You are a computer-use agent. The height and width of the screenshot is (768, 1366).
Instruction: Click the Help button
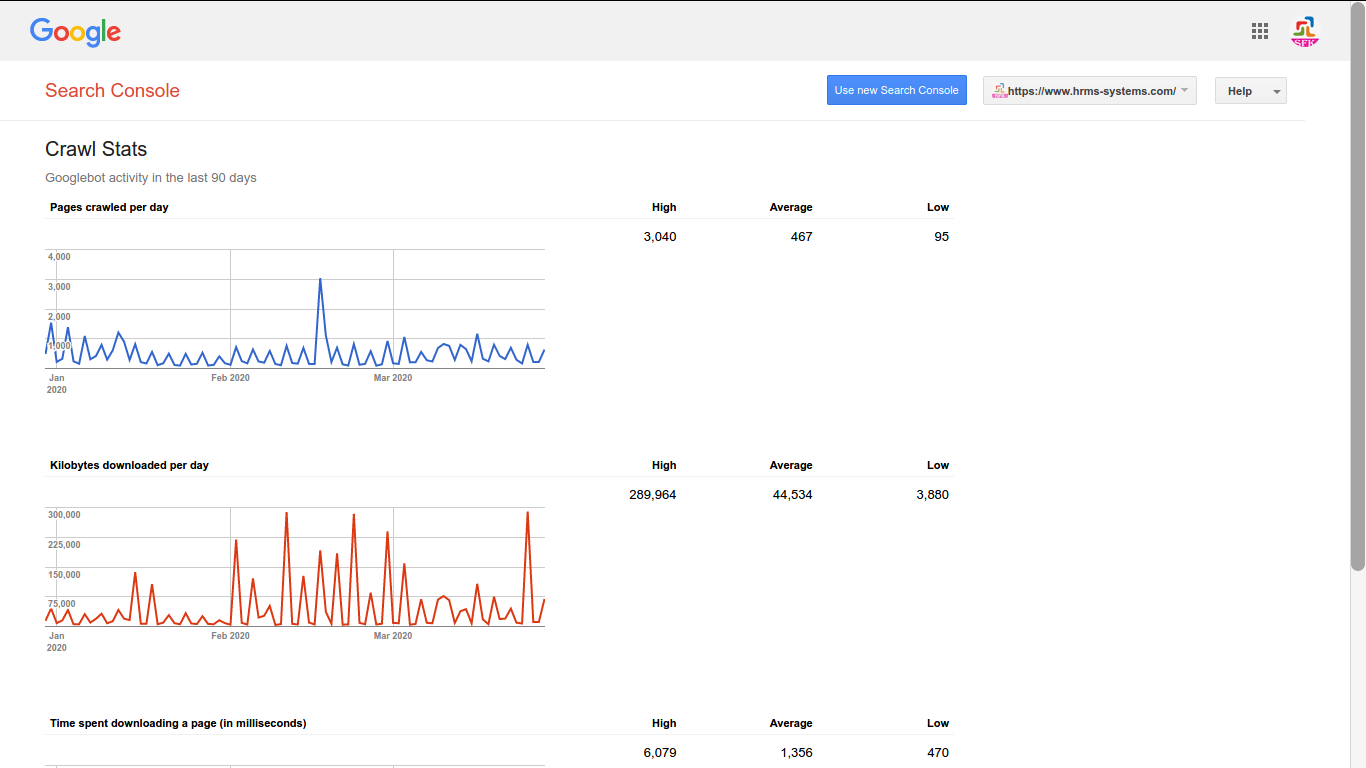(x=1240, y=91)
